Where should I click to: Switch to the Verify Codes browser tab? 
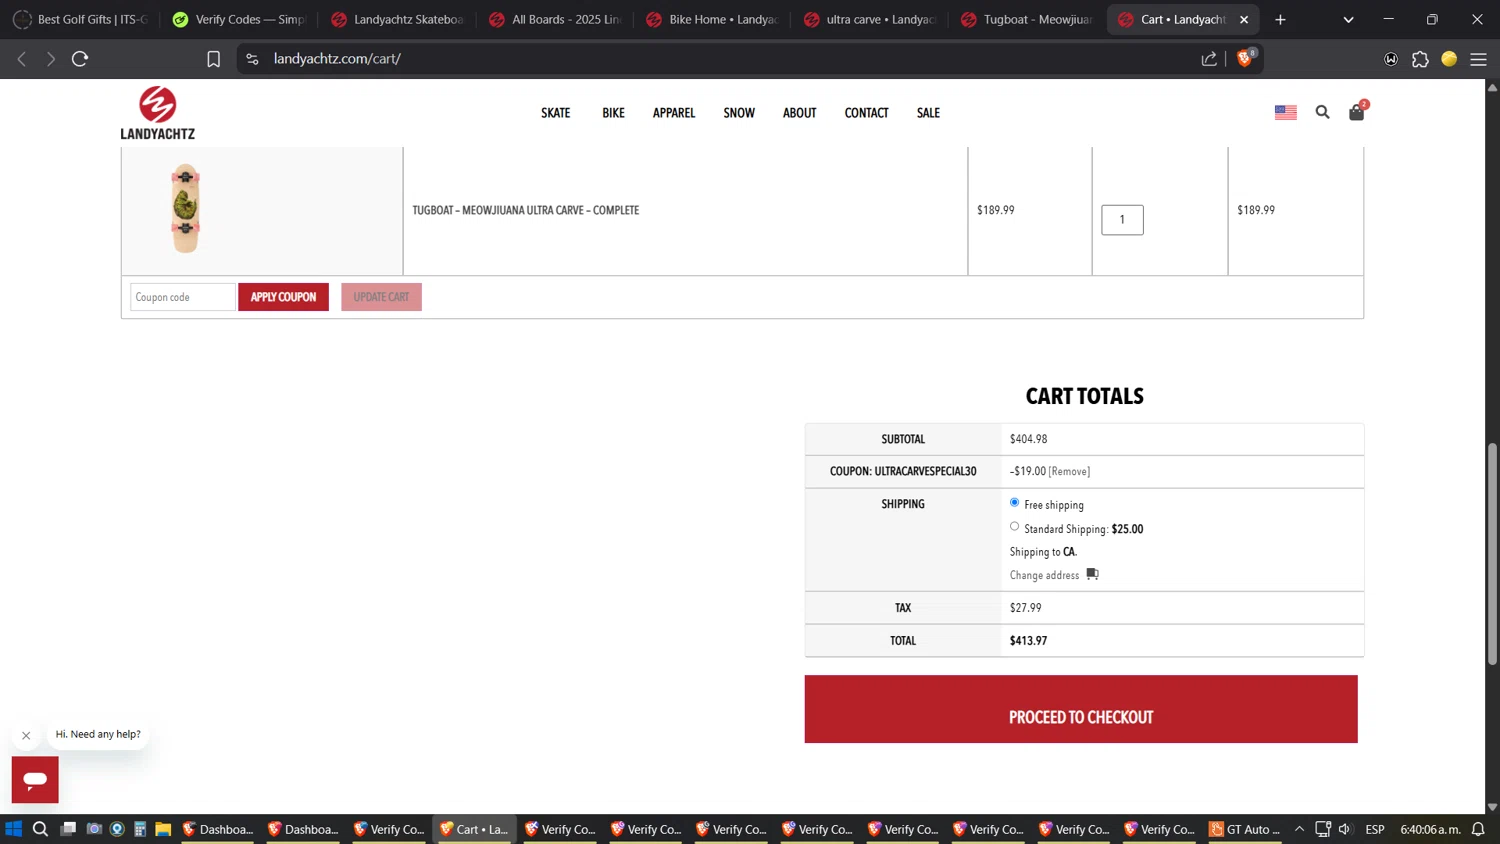pos(239,19)
